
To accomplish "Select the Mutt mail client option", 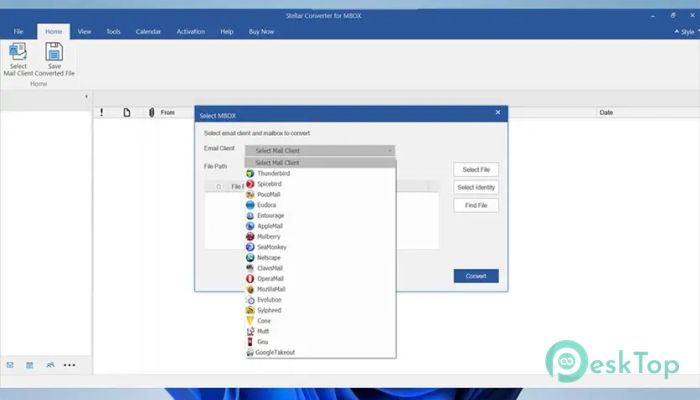I will [x=320, y=331].
